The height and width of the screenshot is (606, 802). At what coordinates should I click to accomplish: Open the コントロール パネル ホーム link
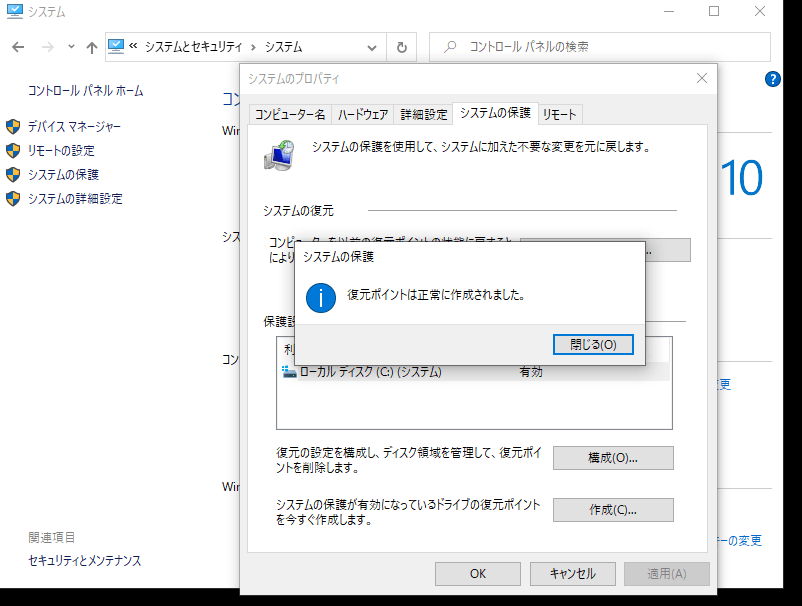point(85,91)
